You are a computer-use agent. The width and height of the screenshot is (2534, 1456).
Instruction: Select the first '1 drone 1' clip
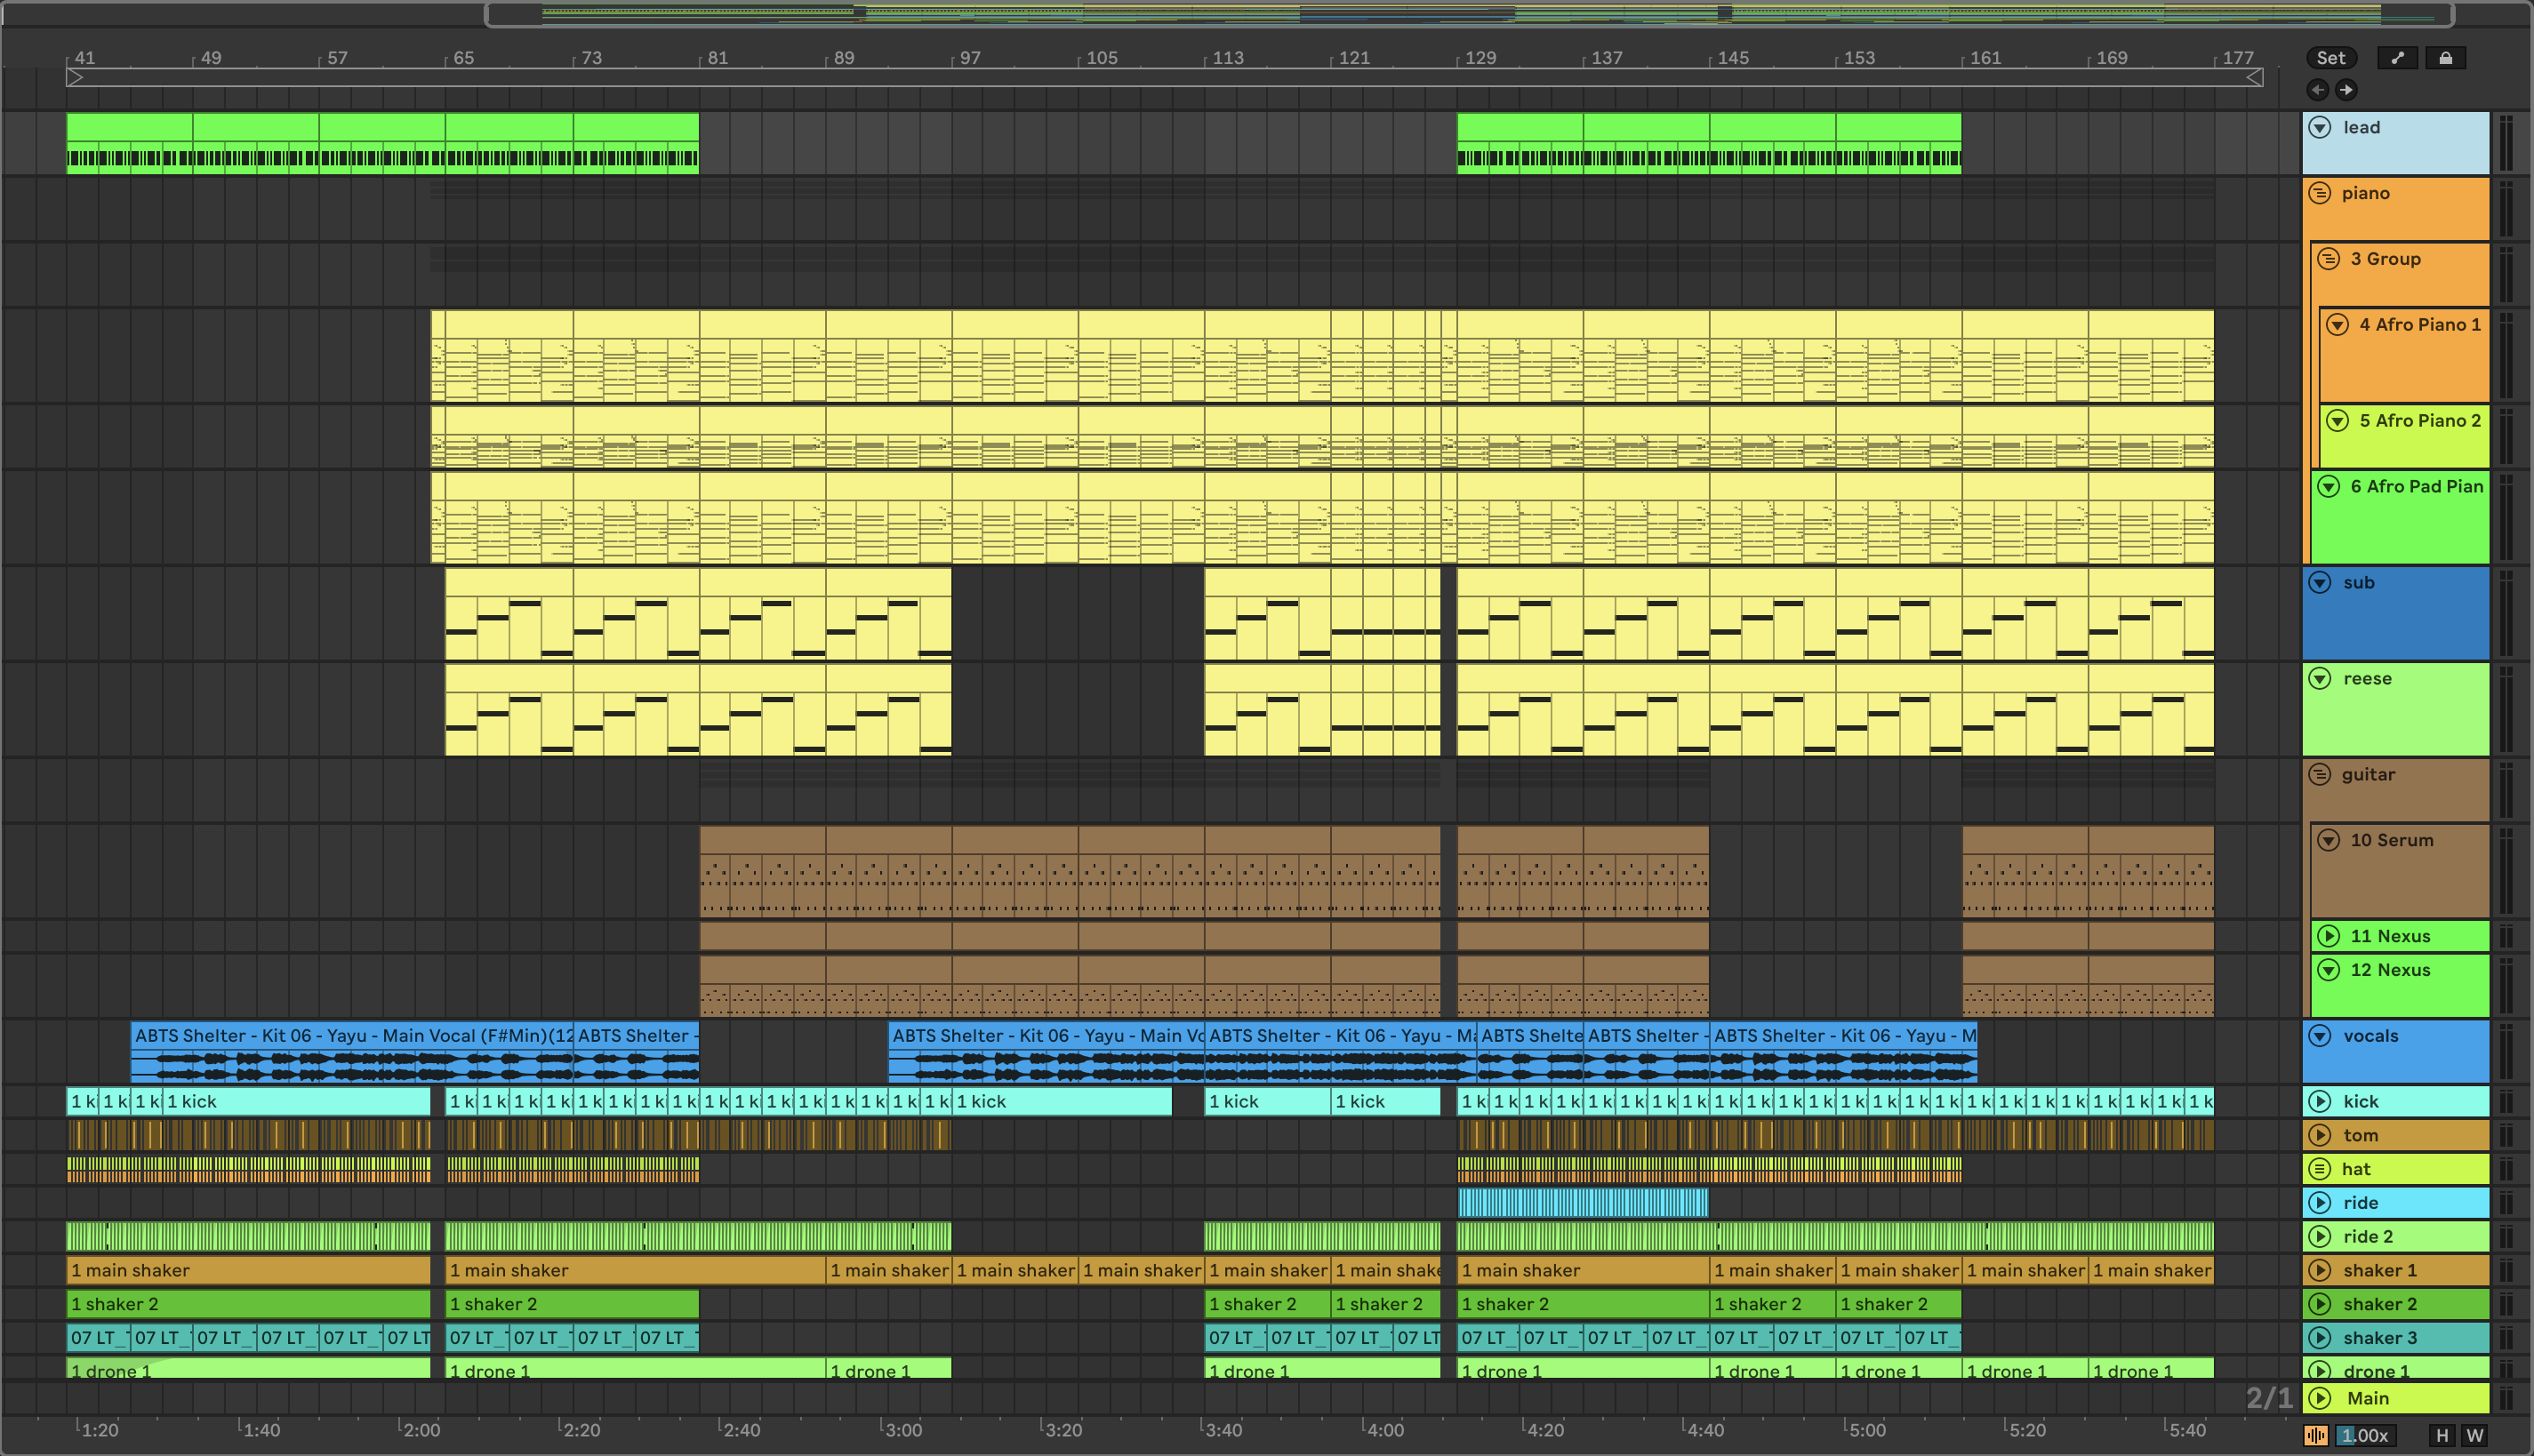pyautogui.click(x=248, y=1369)
